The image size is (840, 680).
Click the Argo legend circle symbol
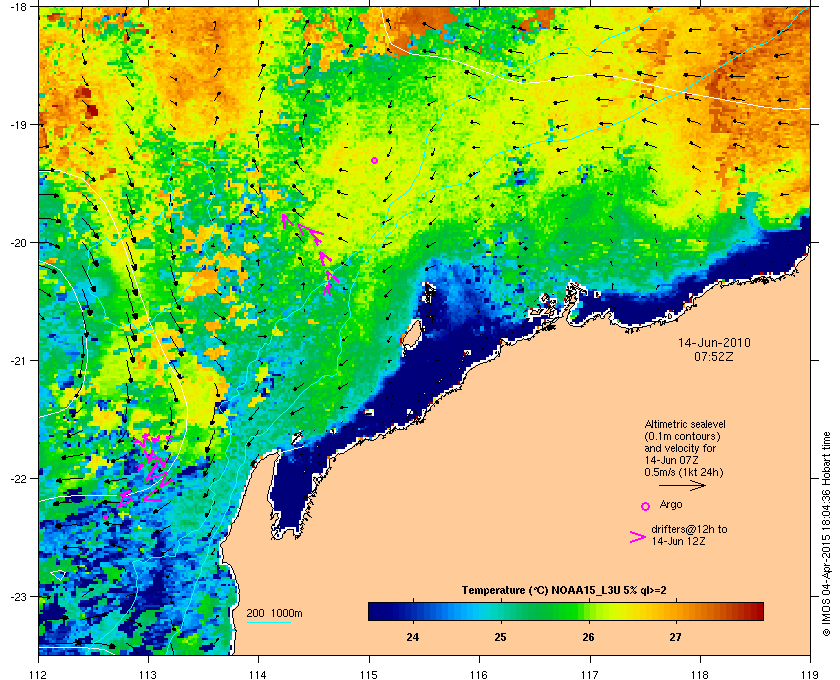(x=646, y=506)
